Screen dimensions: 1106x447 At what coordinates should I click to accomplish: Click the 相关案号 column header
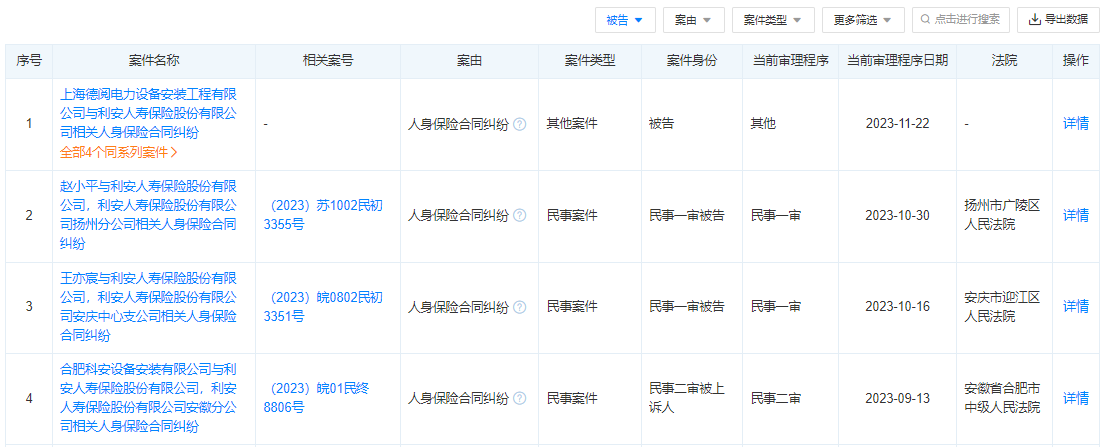pyautogui.click(x=328, y=61)
